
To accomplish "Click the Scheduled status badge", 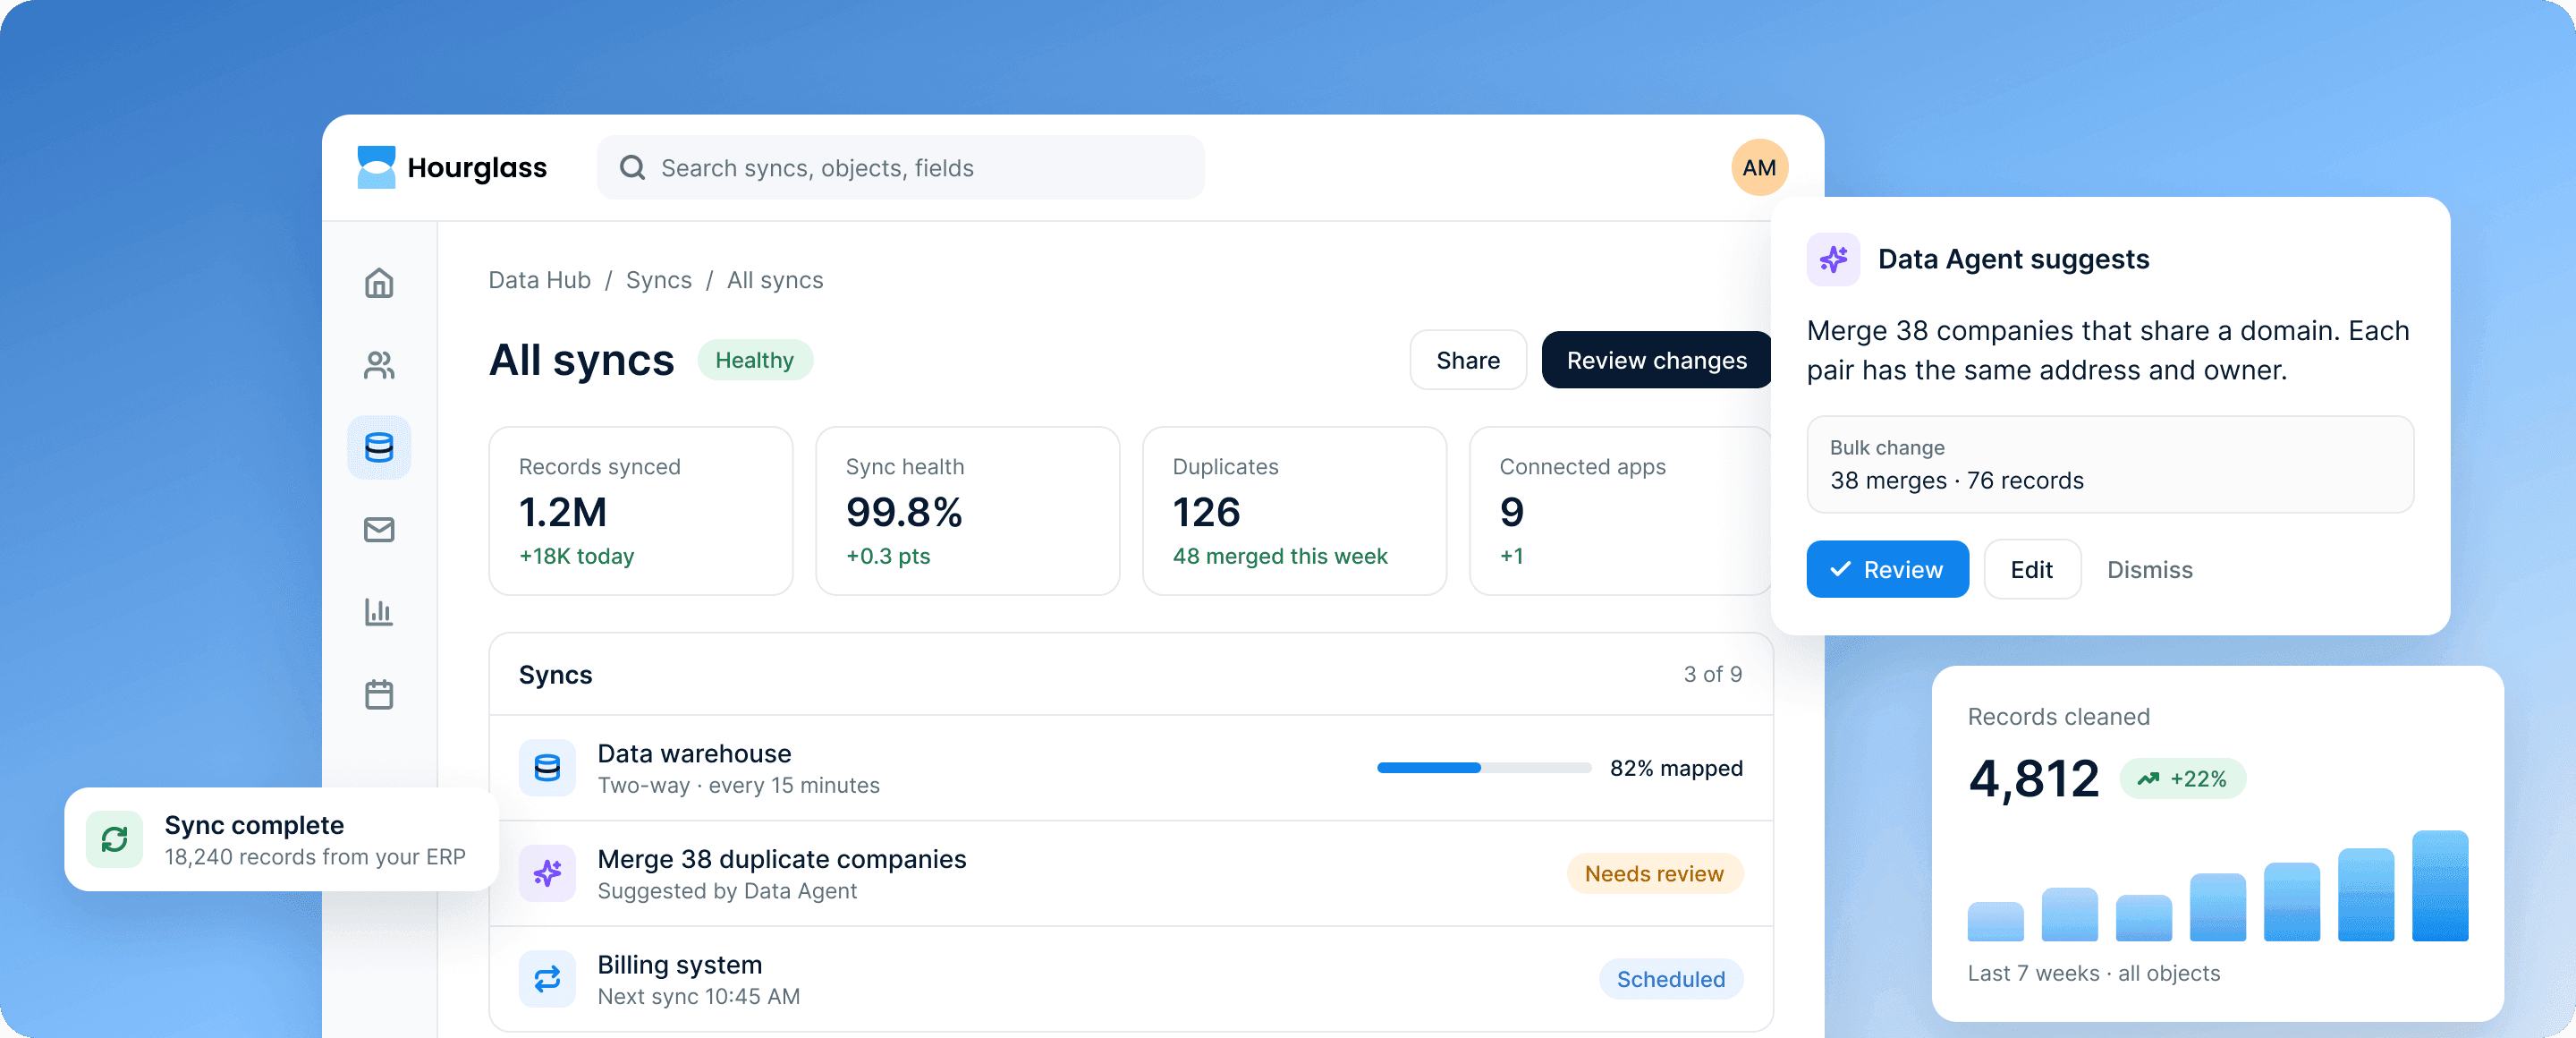I will pyautogui.click(x=1670, y=979).
